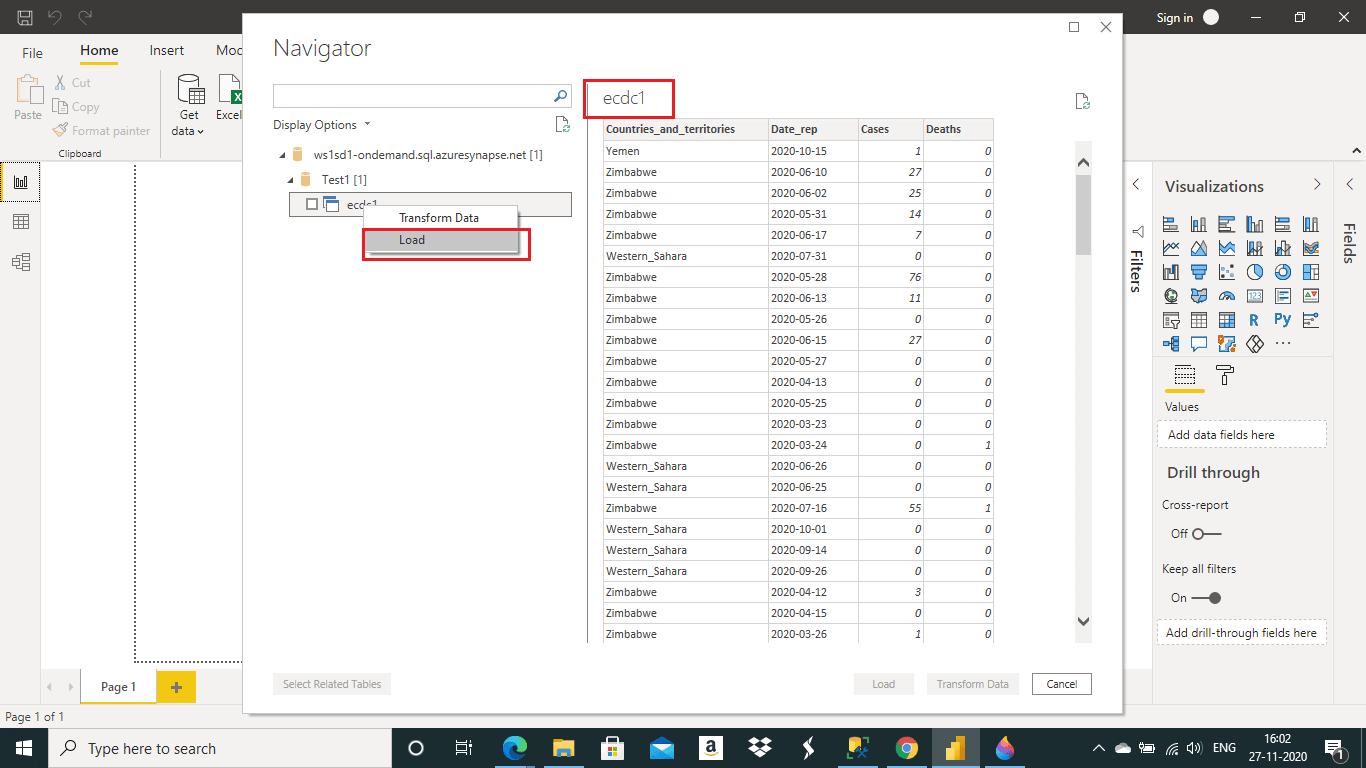Switch to the Insert ribbon tab
The width and height of the screenshot is (1366, 768).
pyautogui.click(x=167, y=51)
